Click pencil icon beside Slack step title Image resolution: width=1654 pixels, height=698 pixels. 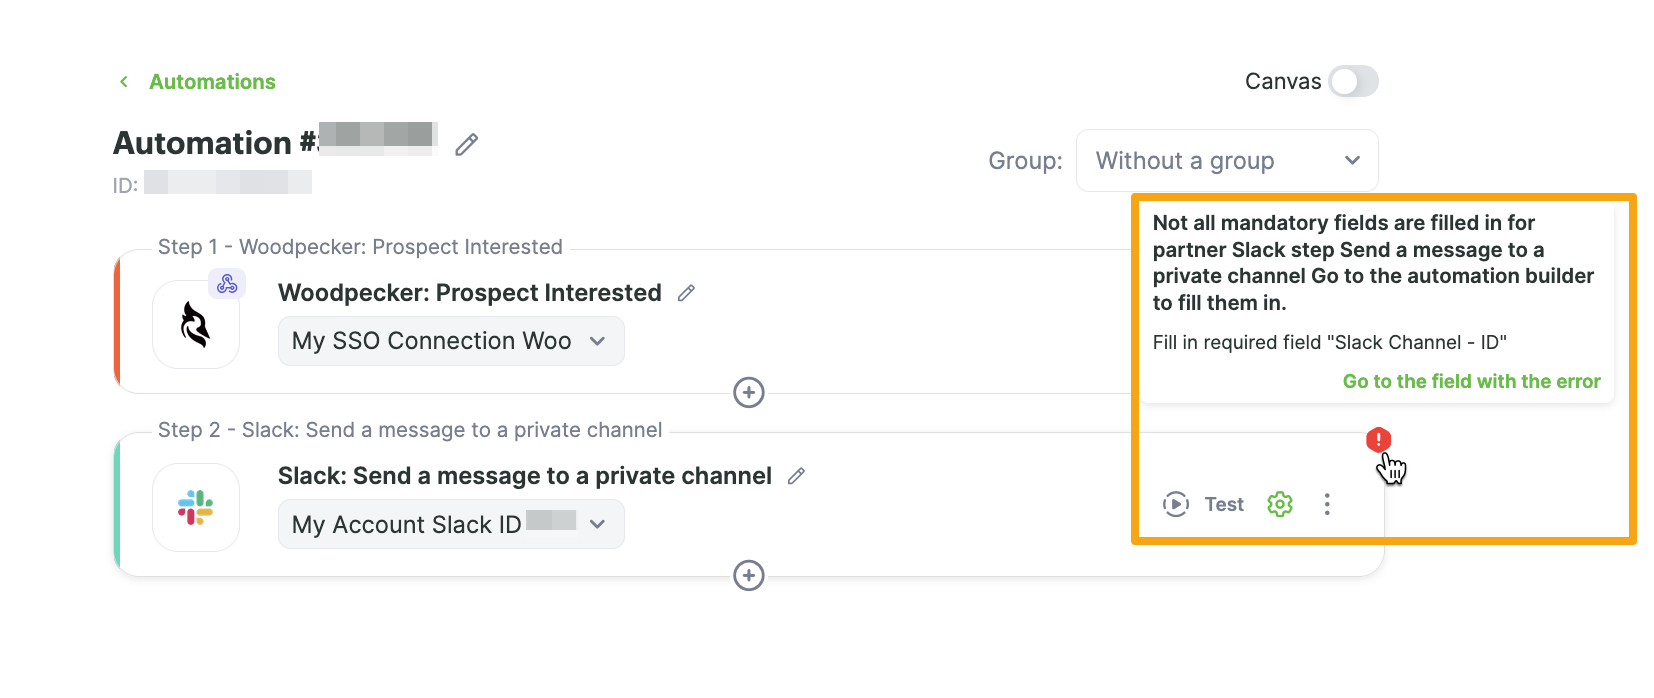(x=796, y=477)
